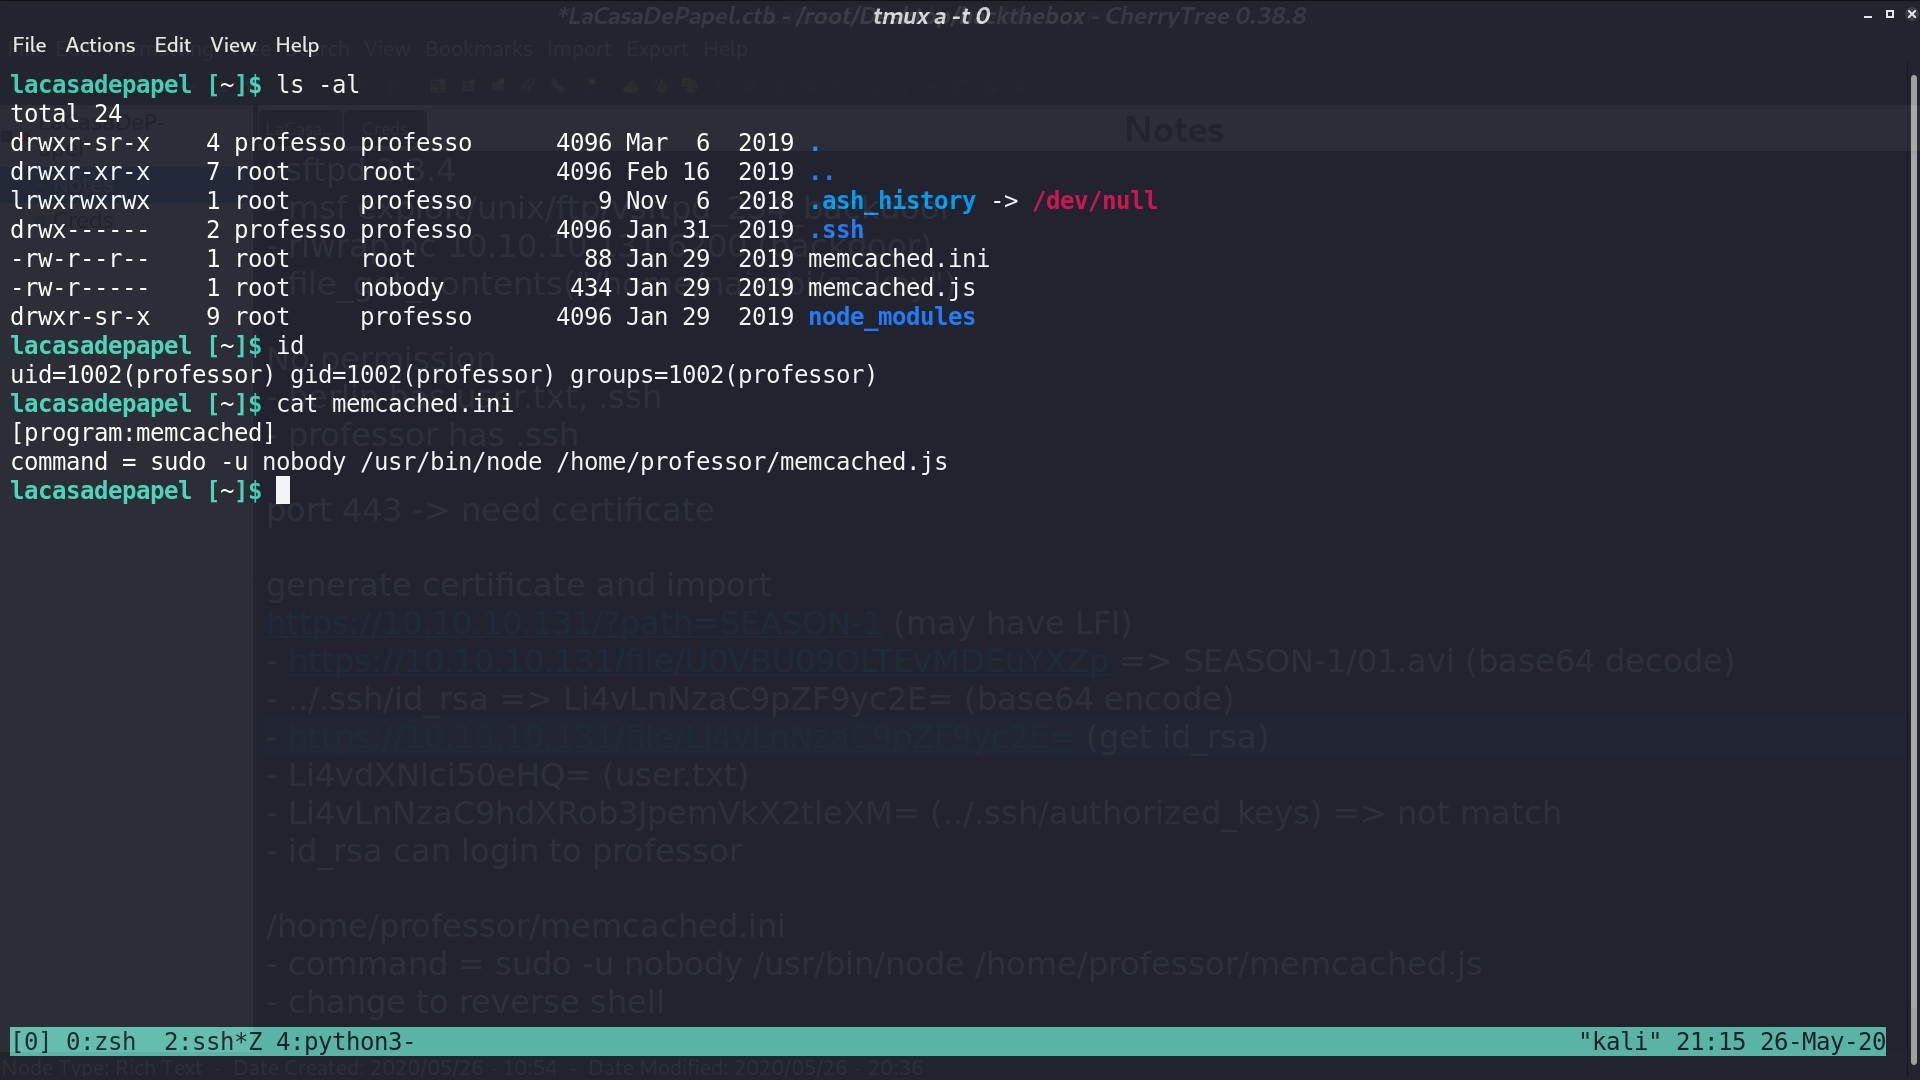Click the node_modules directory name

coord(891,317)
